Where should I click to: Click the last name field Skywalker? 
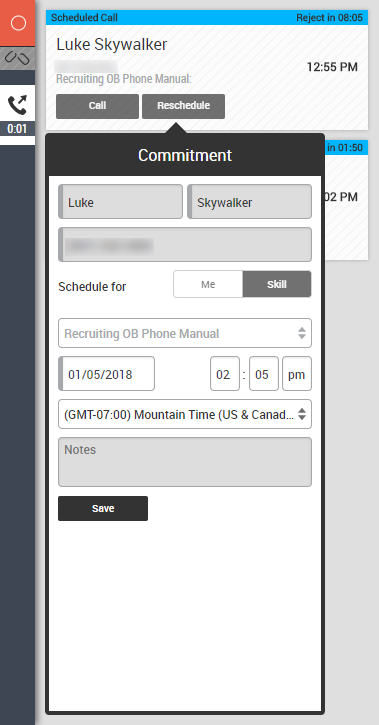tap(250, 202)
